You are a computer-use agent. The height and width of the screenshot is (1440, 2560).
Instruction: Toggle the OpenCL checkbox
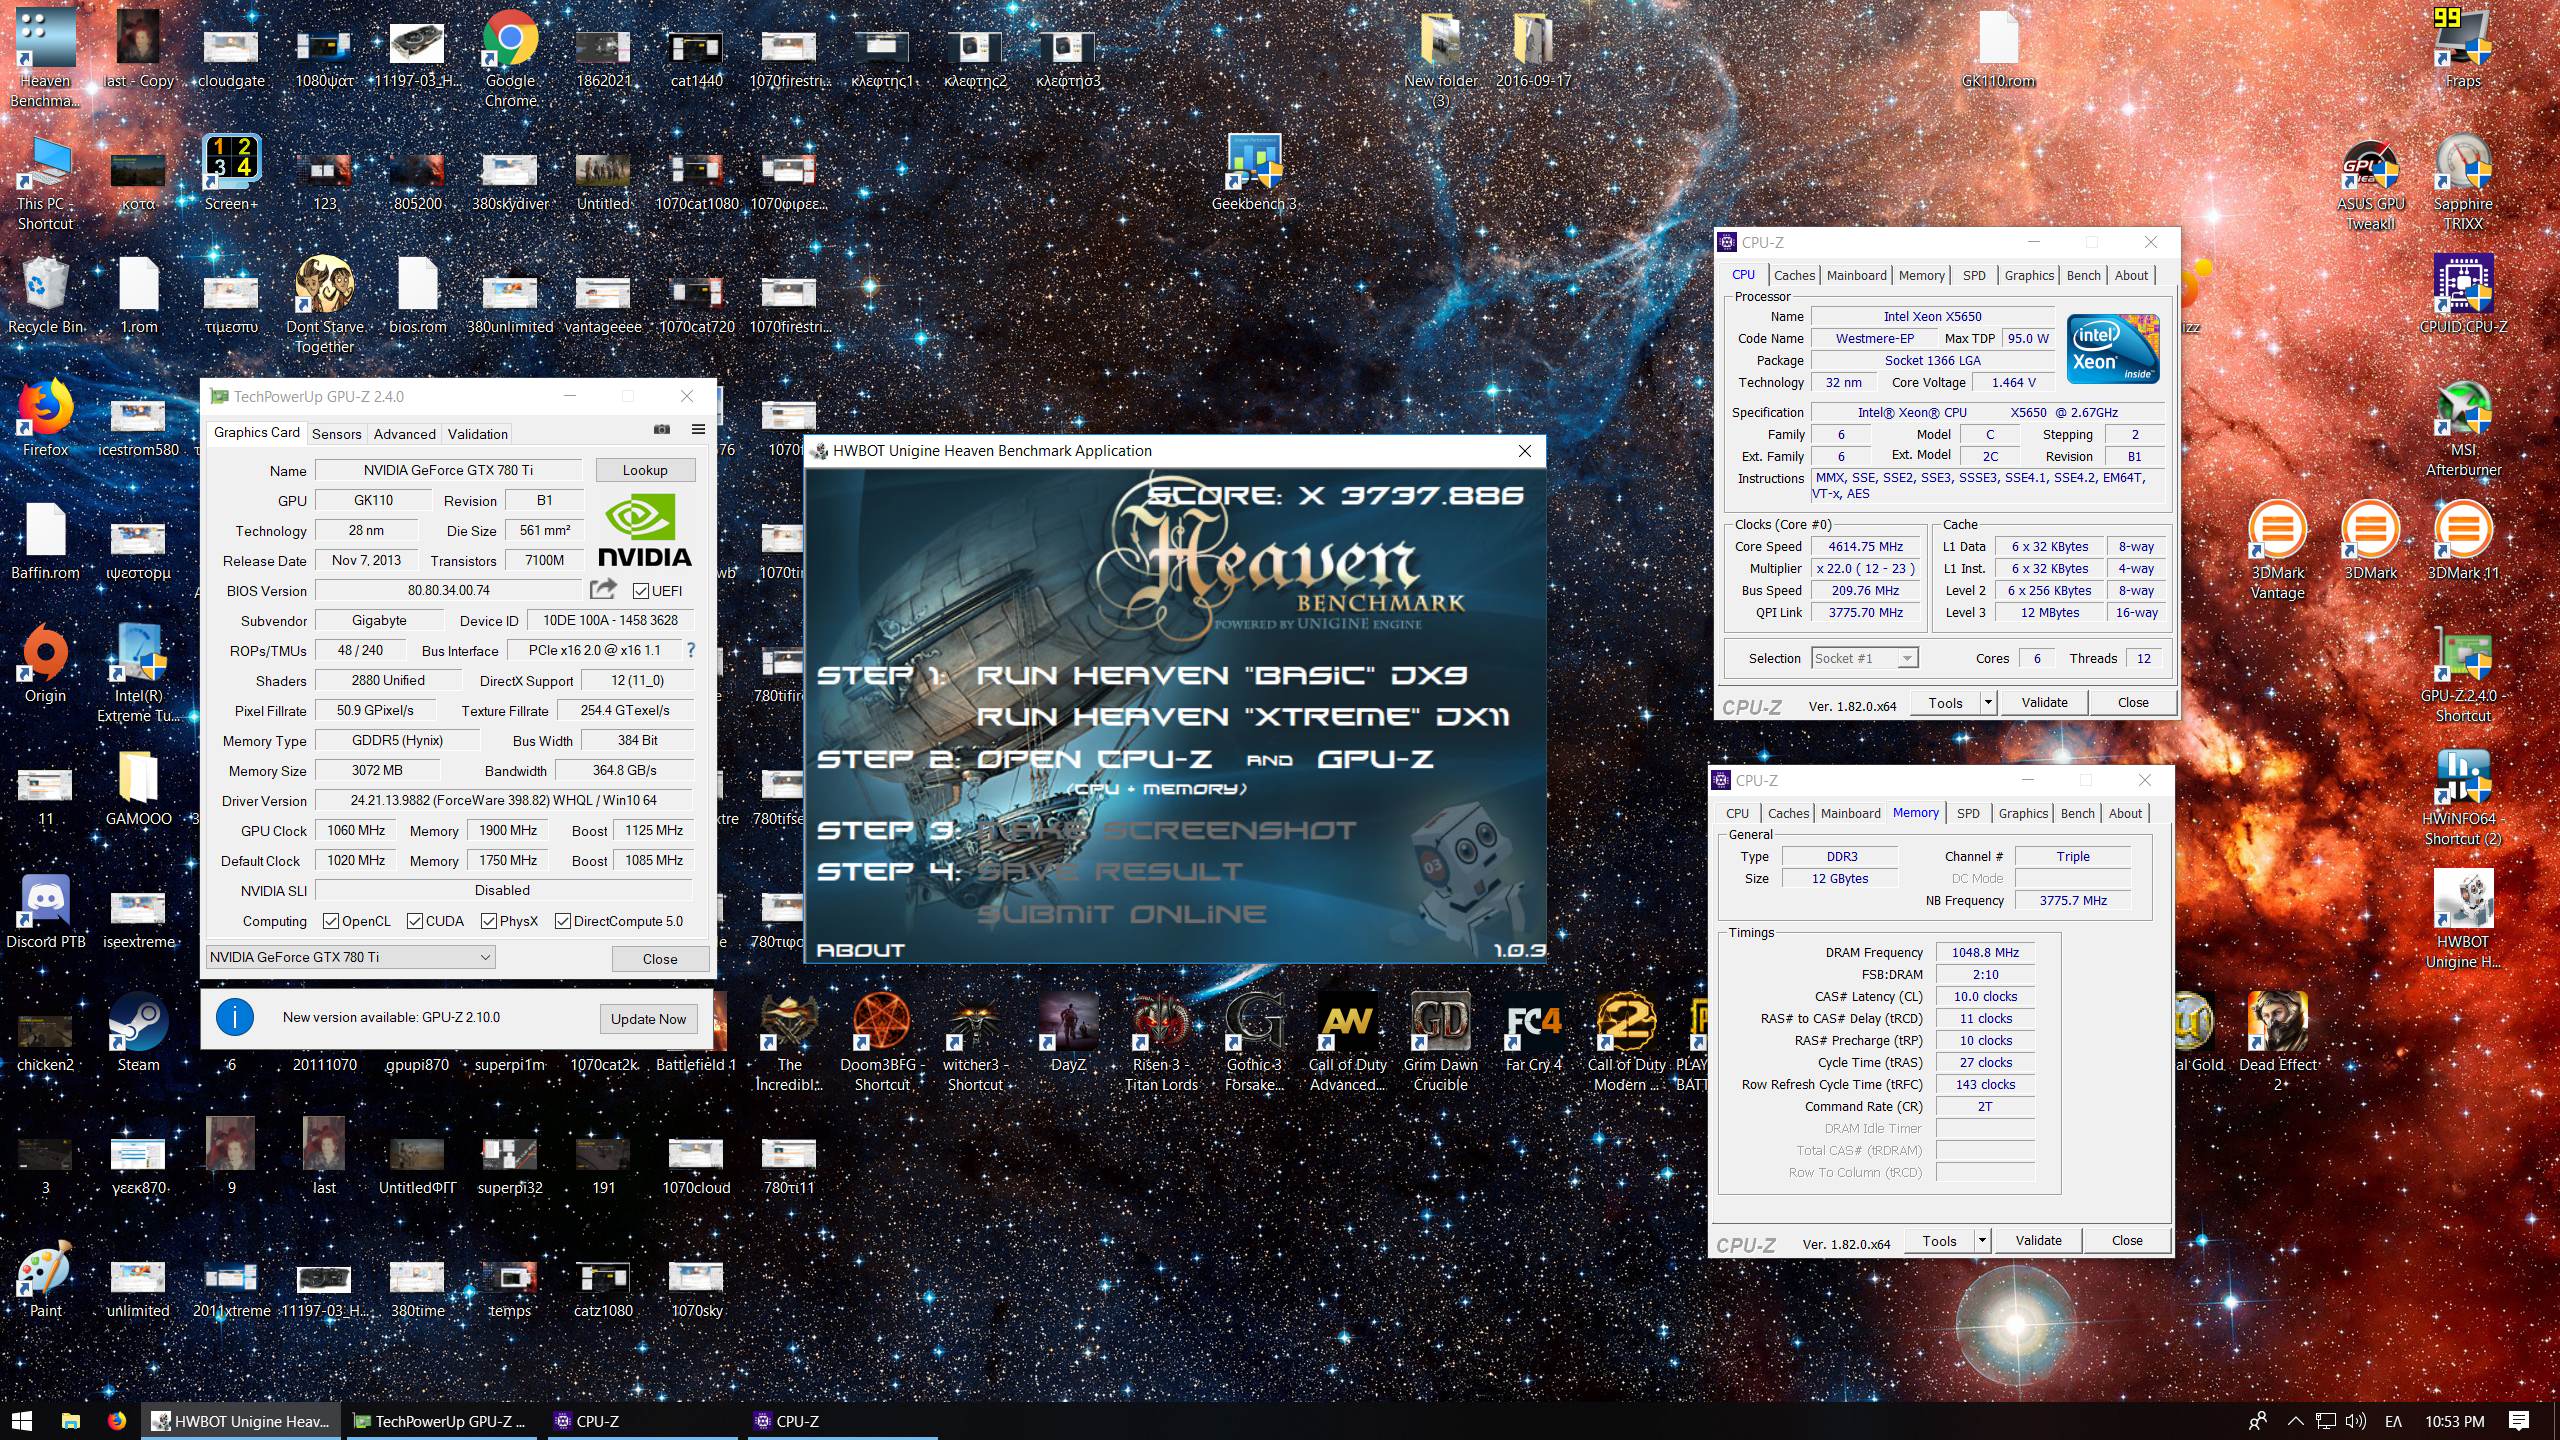click(x=331, y=921)
